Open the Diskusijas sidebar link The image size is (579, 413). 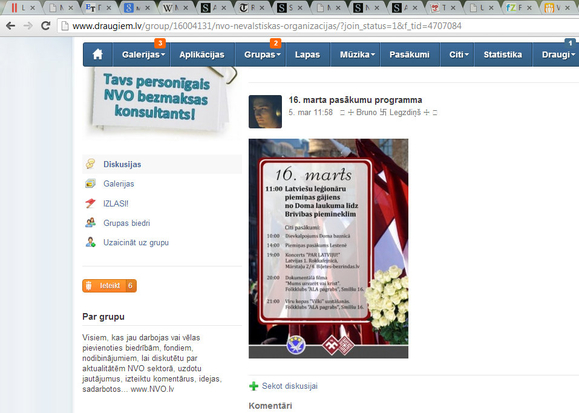122,164
